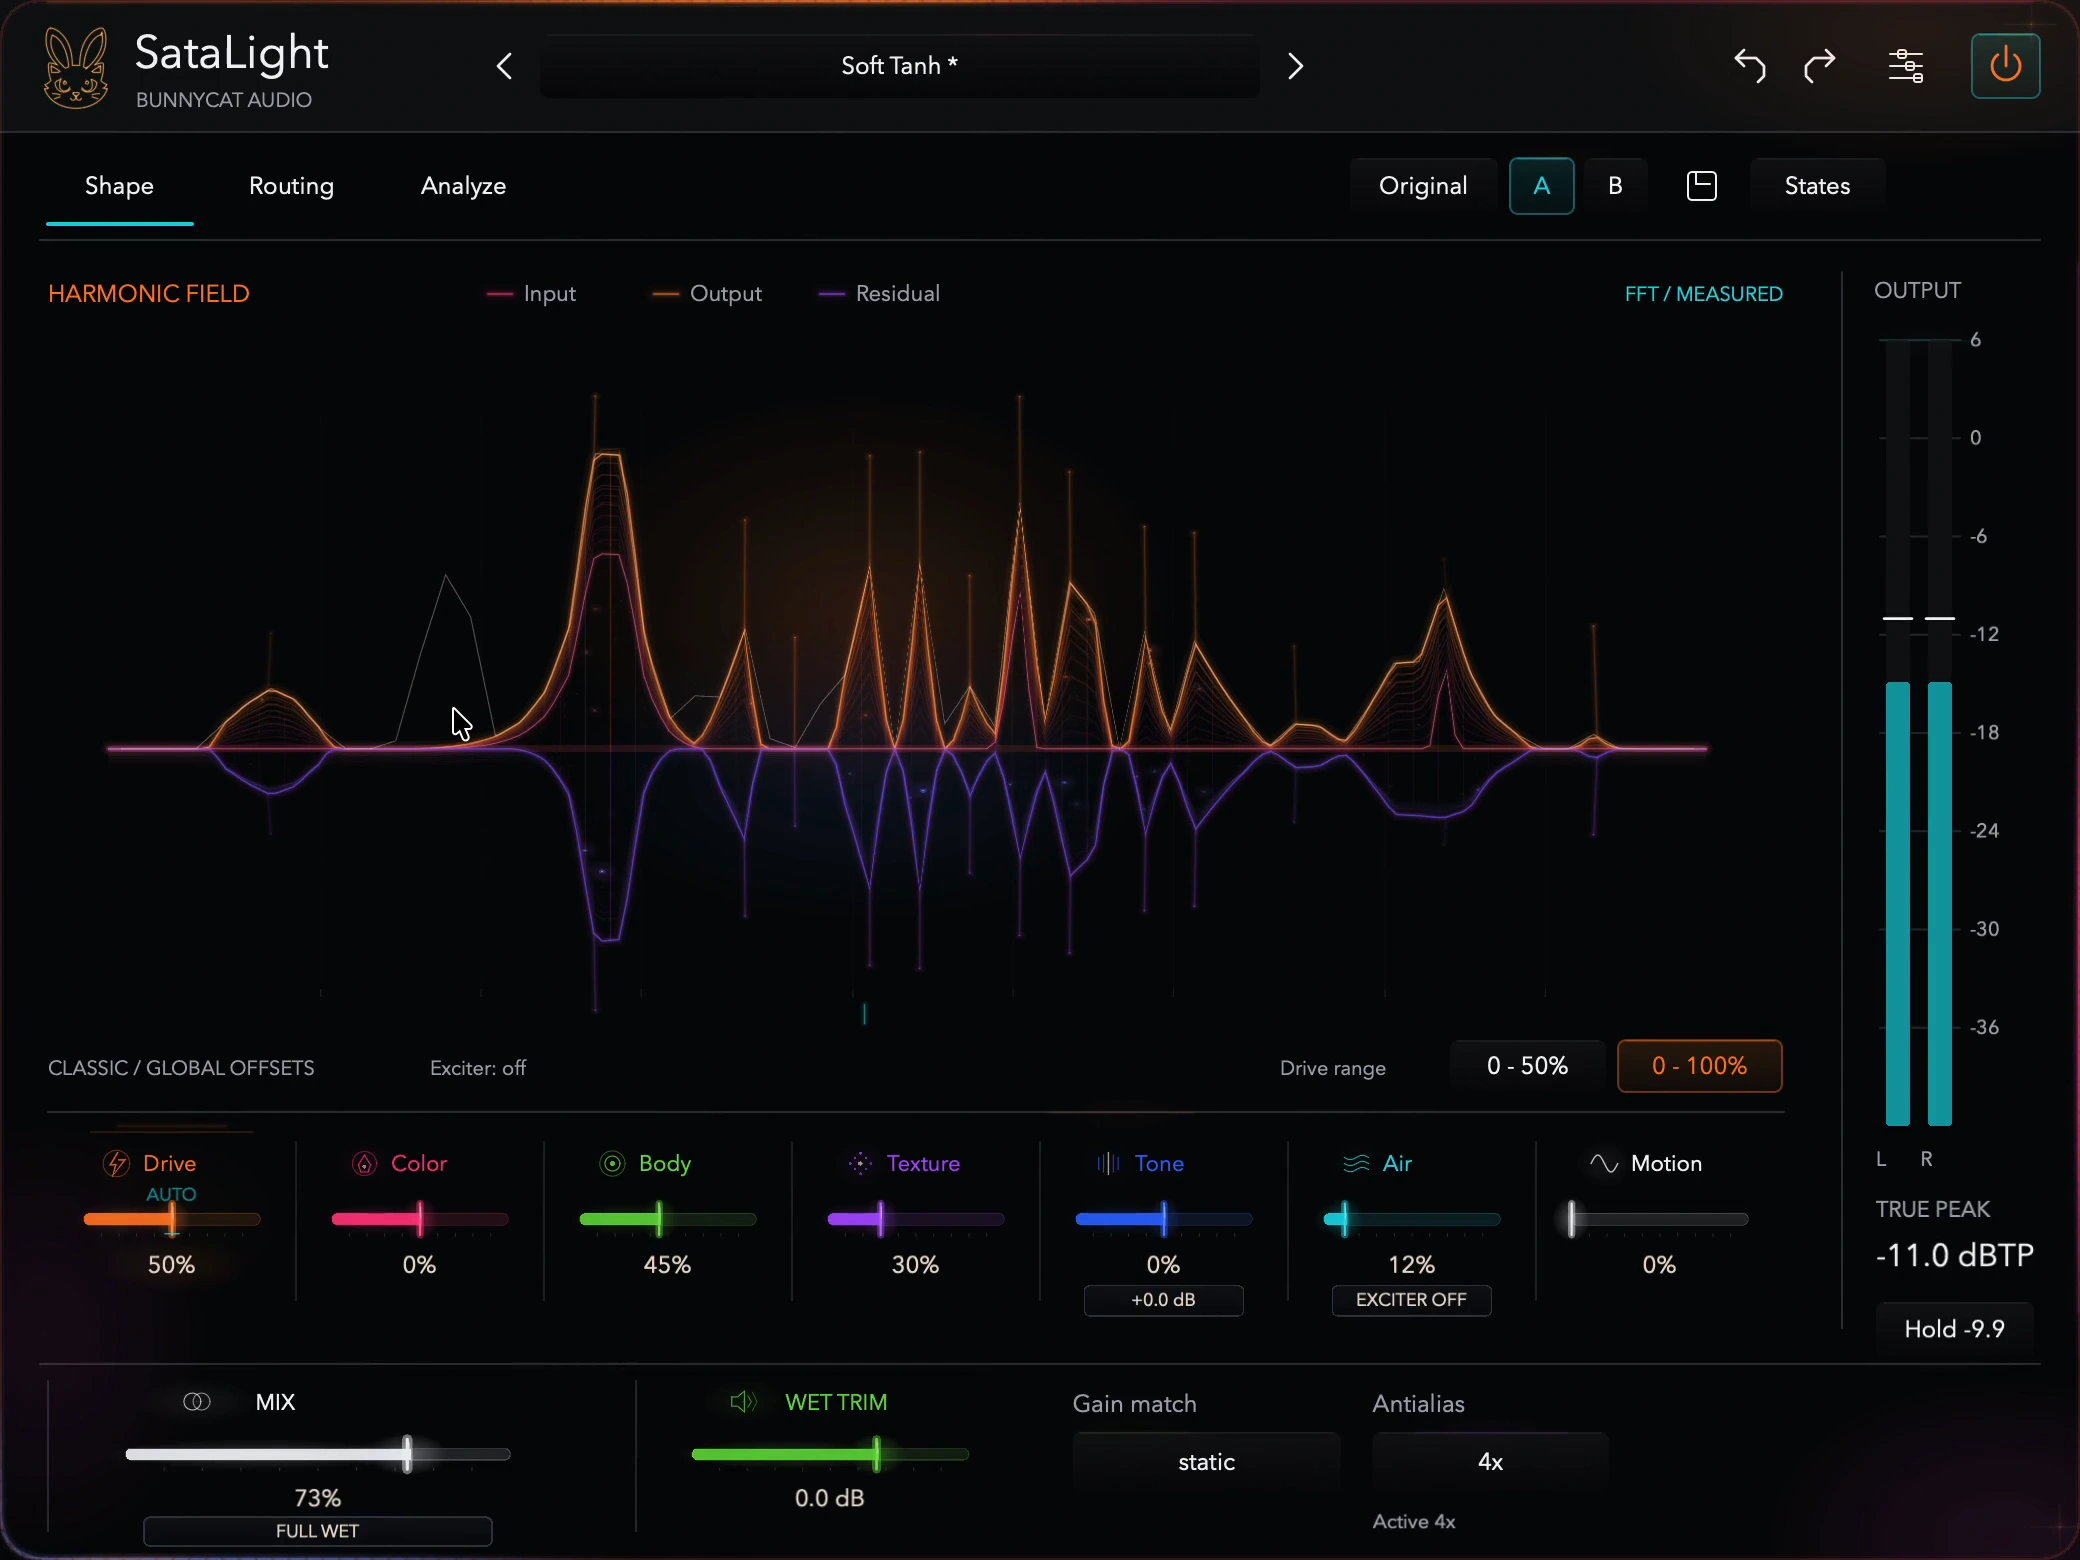
Task: Click the Motion slider handle
Action: point(1572,1219)
